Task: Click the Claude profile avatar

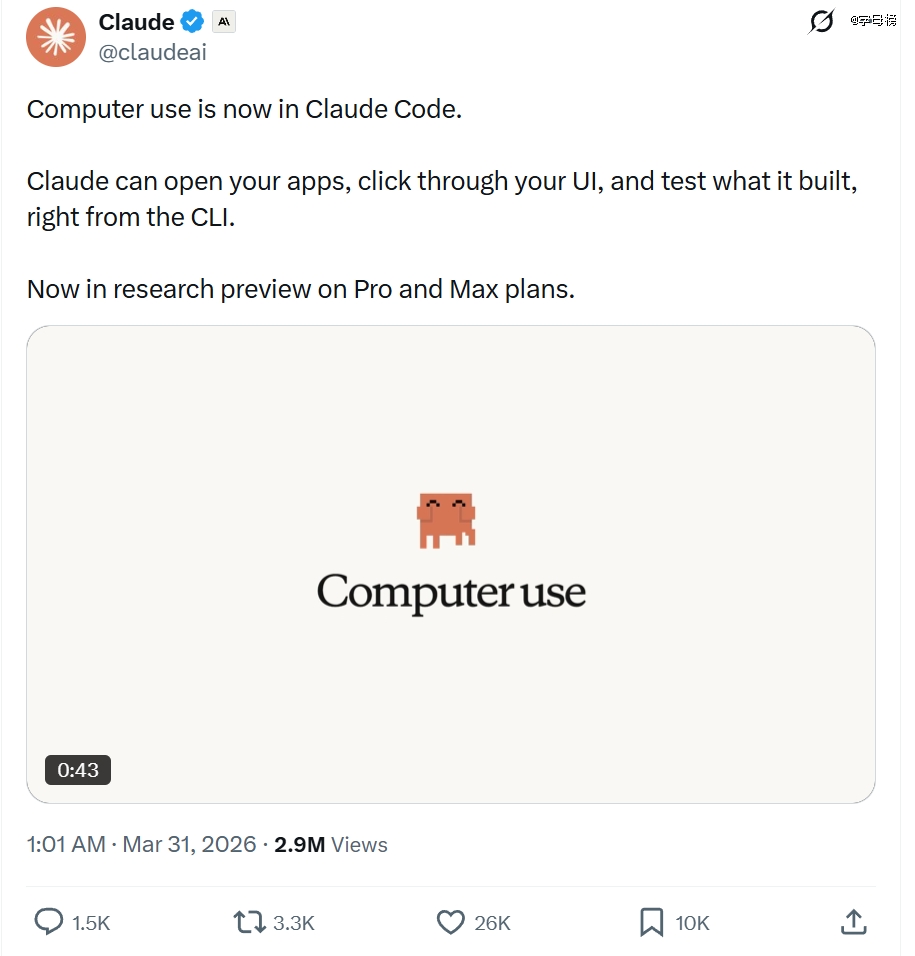Action: [56, 37]
